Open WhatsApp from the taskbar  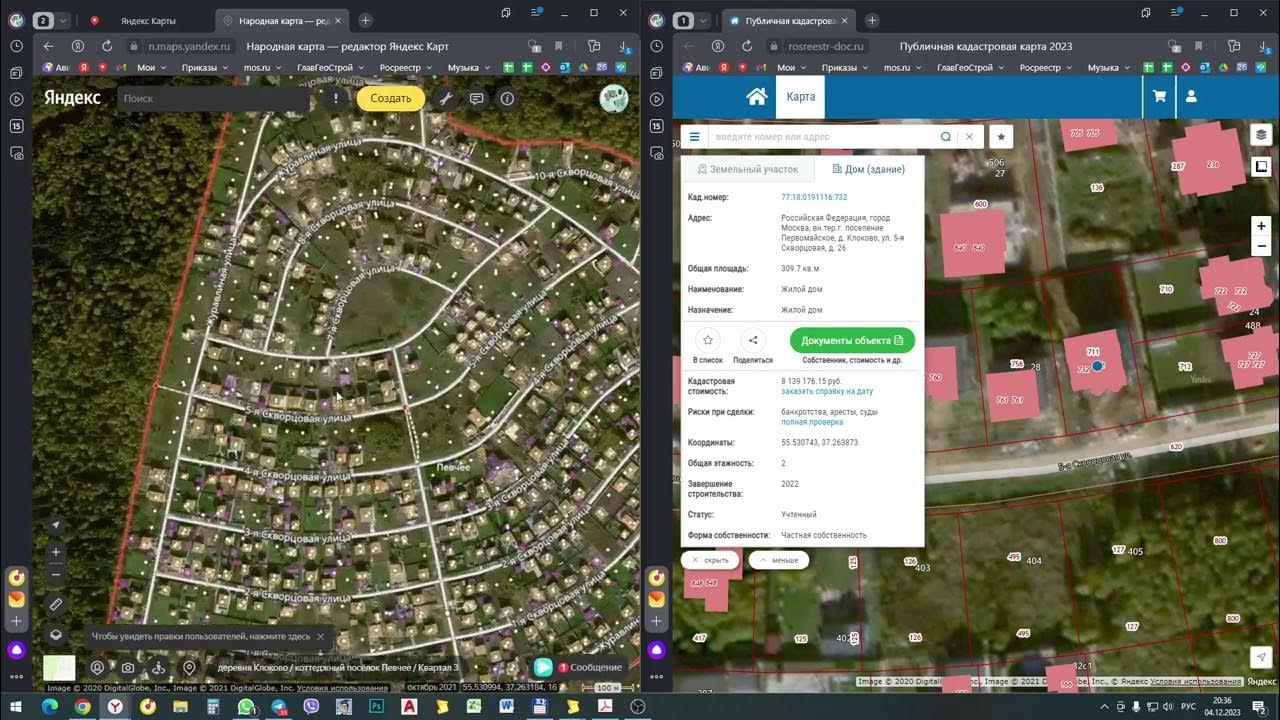click(246, 706)
